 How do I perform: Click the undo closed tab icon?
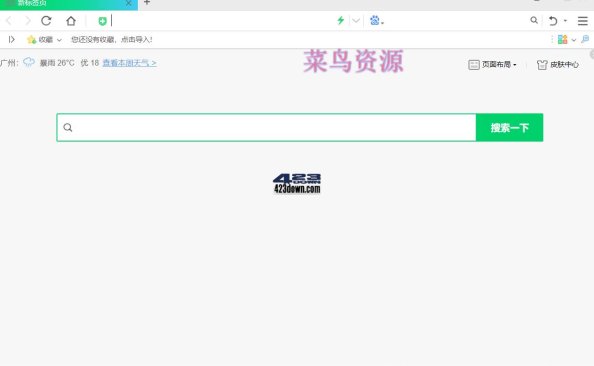(x=553, y=20)
